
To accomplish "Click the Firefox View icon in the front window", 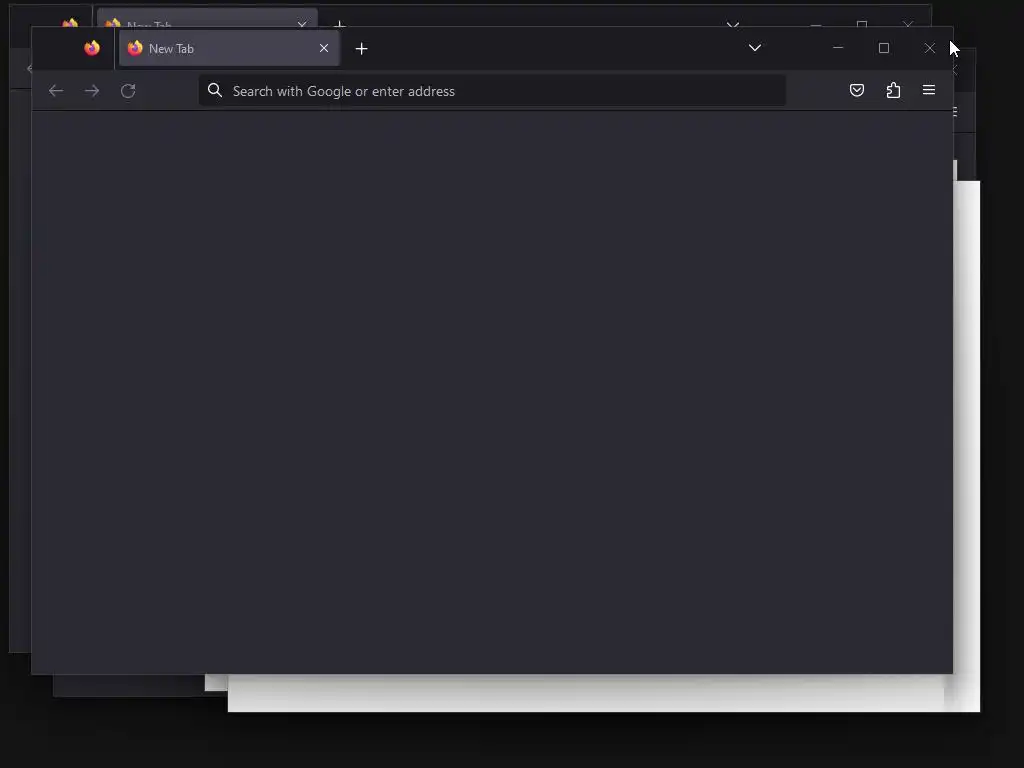I will tap(92, 48).
